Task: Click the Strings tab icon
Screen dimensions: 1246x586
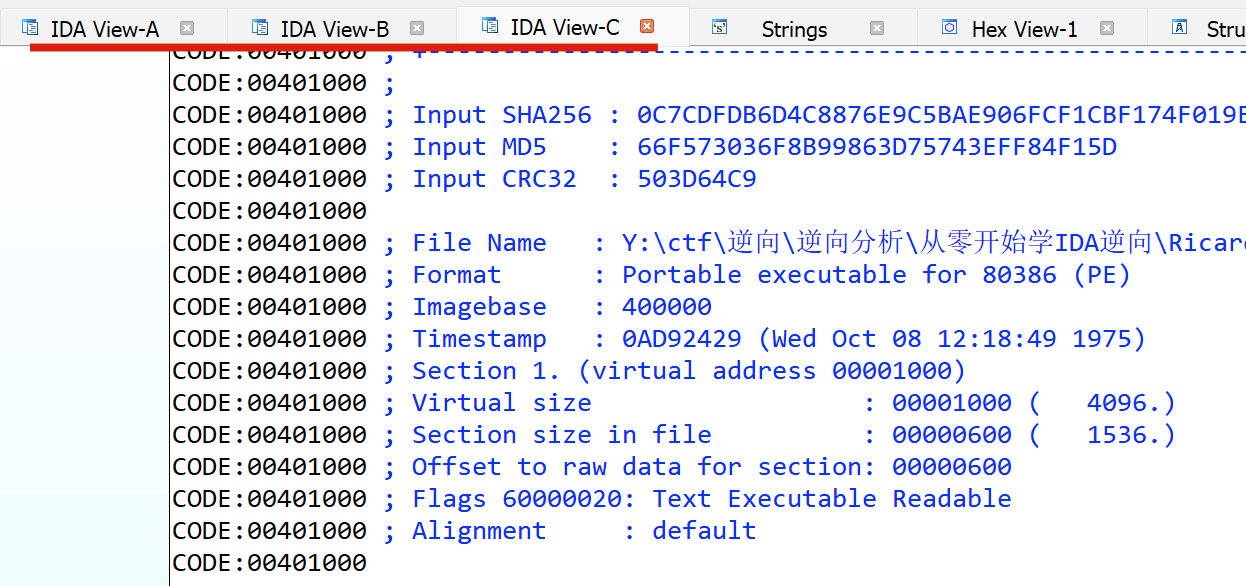Action: coord(720,27)
